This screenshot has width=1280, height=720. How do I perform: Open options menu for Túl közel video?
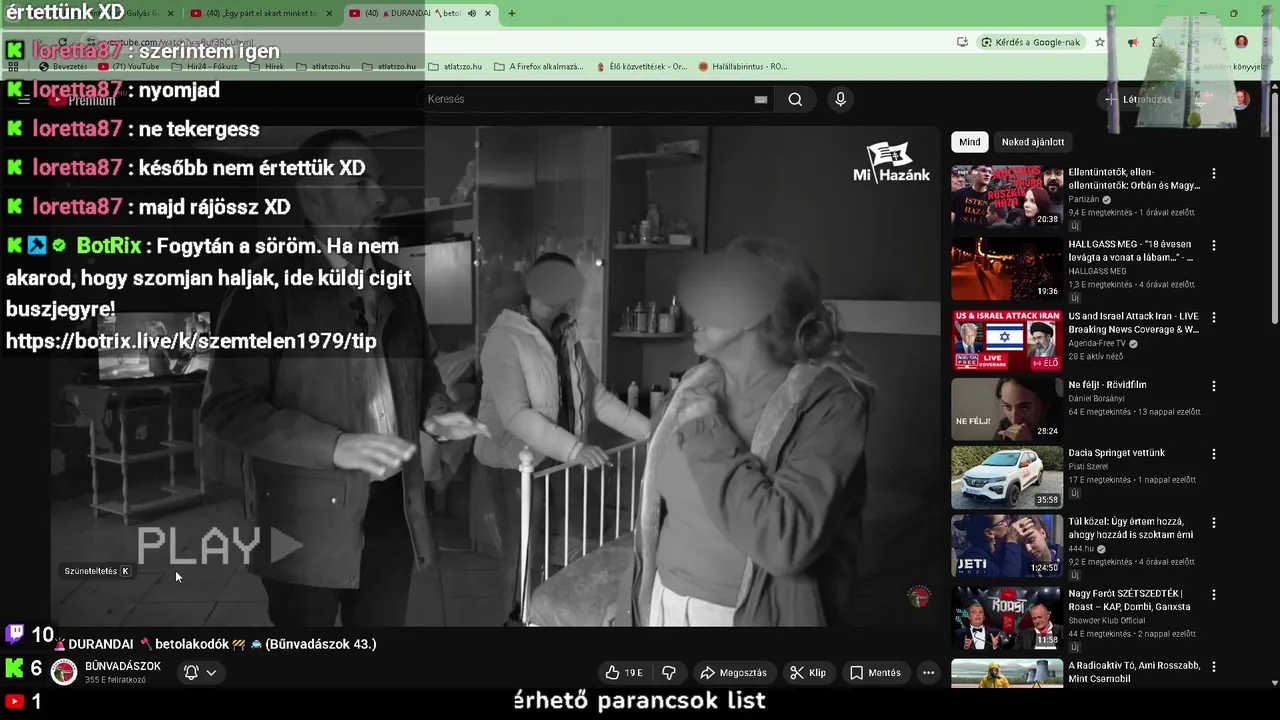click(1214, 523)
